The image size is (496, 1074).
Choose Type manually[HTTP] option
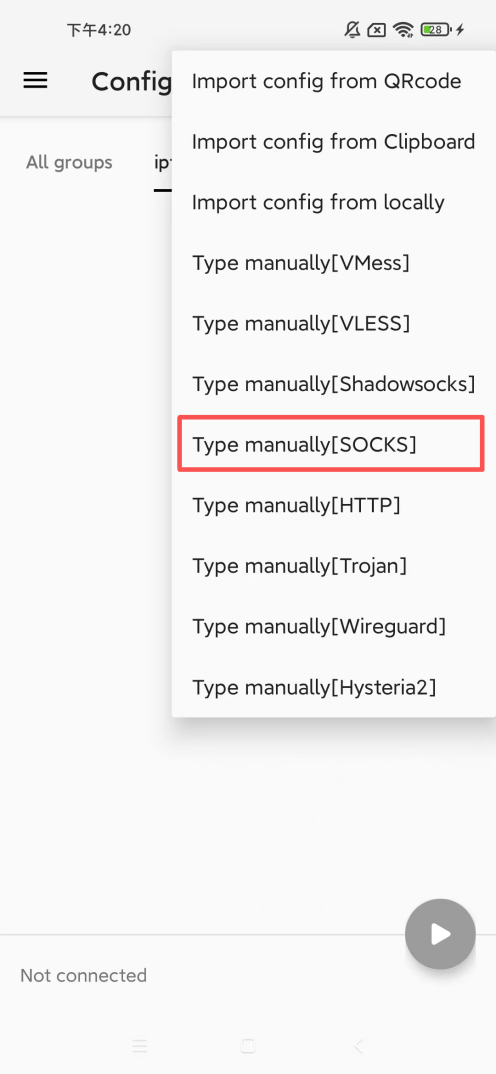tap(334, 505)
